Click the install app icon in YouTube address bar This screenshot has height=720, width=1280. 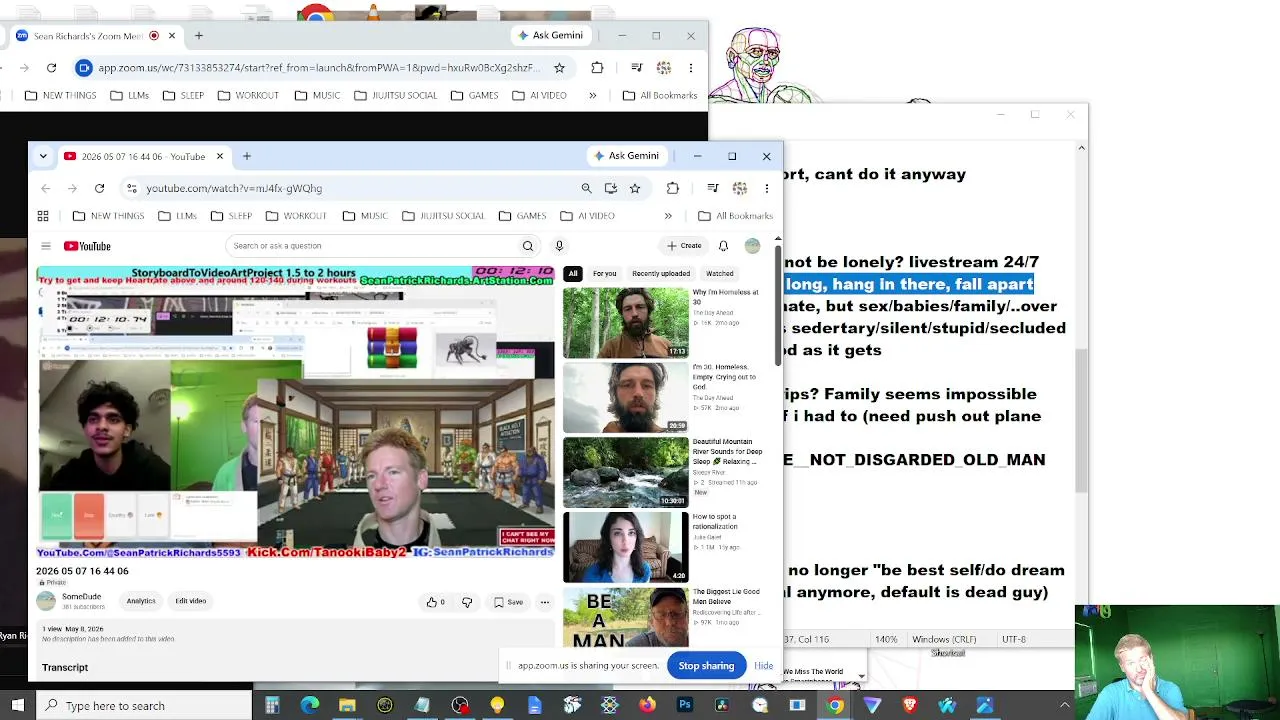610,188
